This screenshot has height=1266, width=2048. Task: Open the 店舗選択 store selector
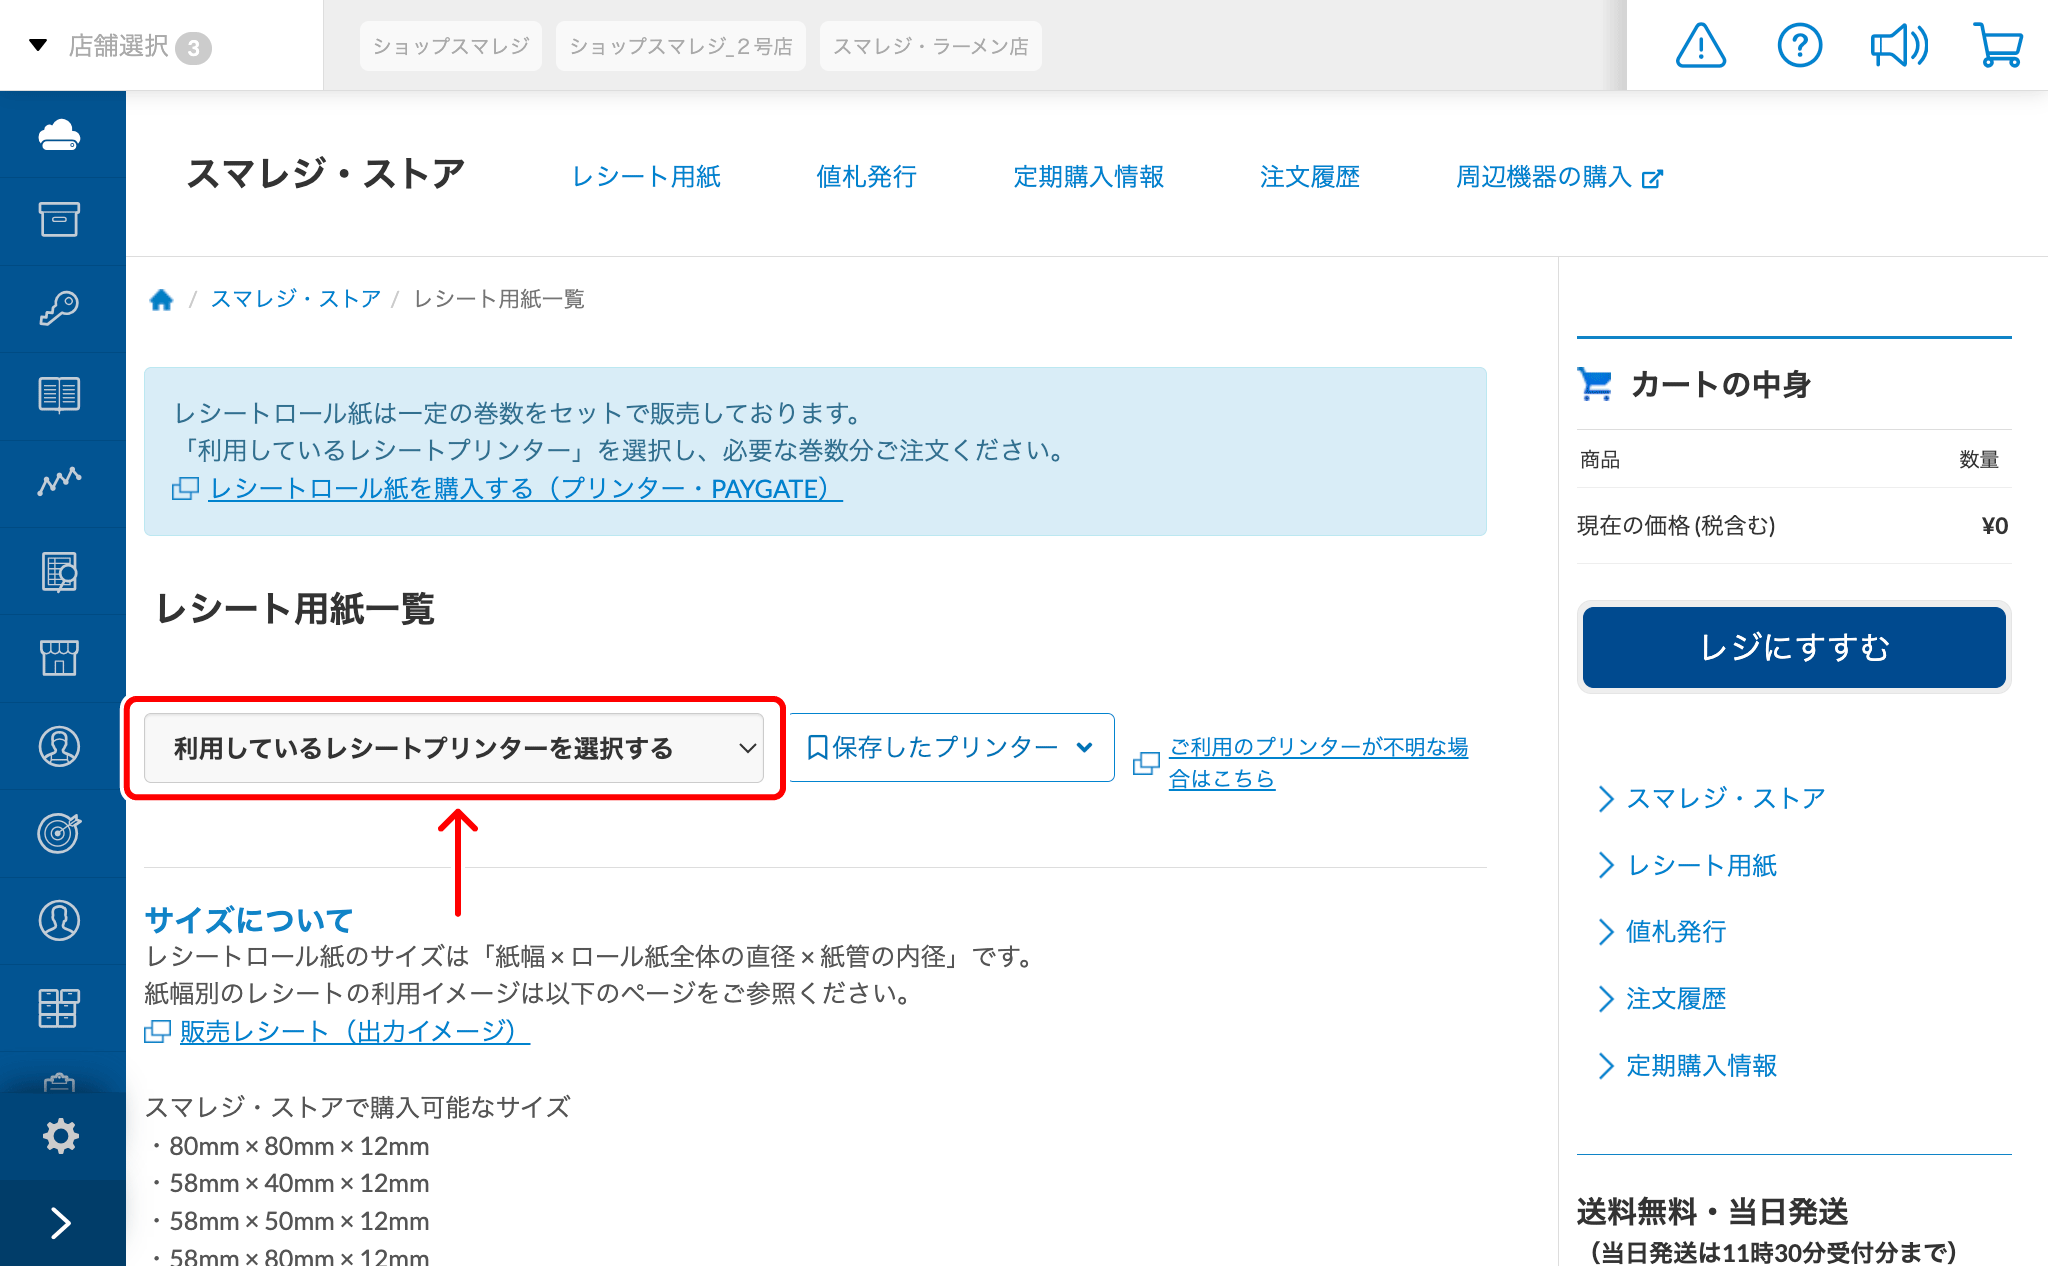click(118, 45)
